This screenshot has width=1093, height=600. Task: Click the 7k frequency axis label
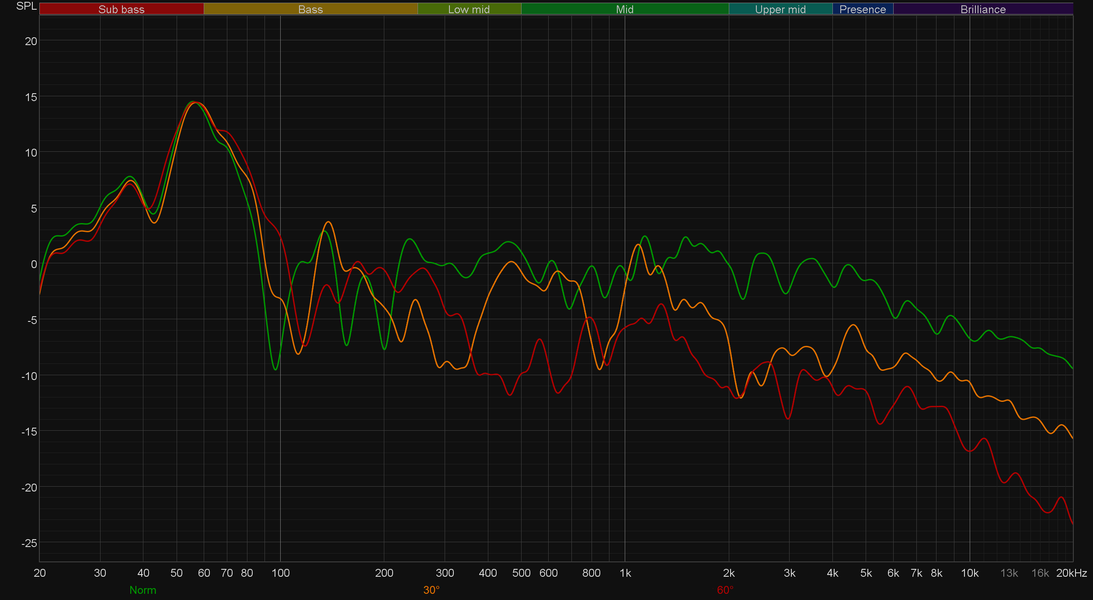coord(916,574)
